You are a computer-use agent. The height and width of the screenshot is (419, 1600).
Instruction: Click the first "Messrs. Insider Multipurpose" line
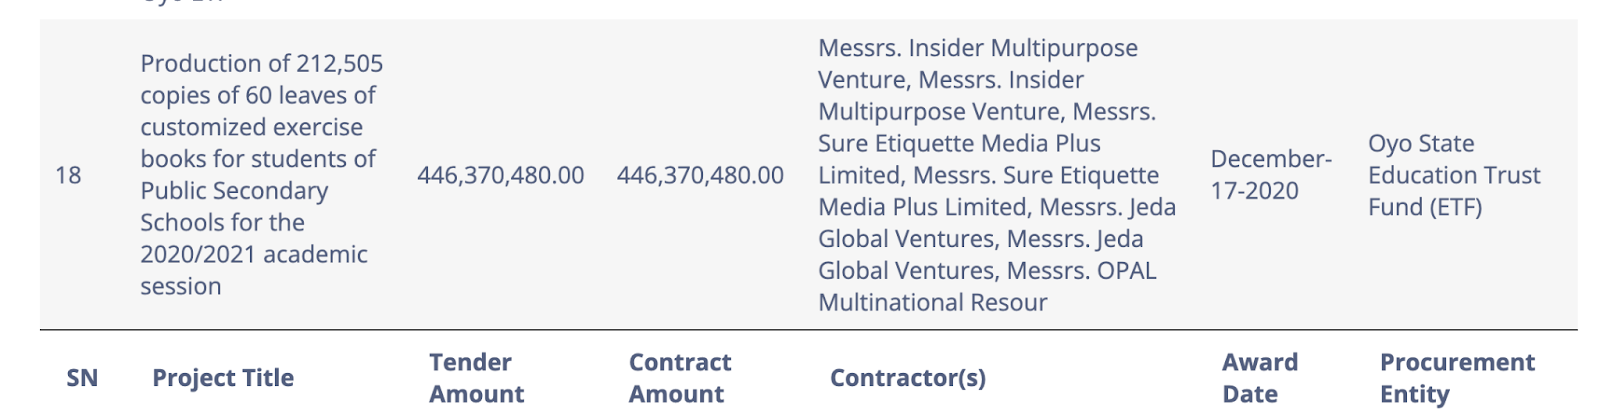click(x=977, y=48)
